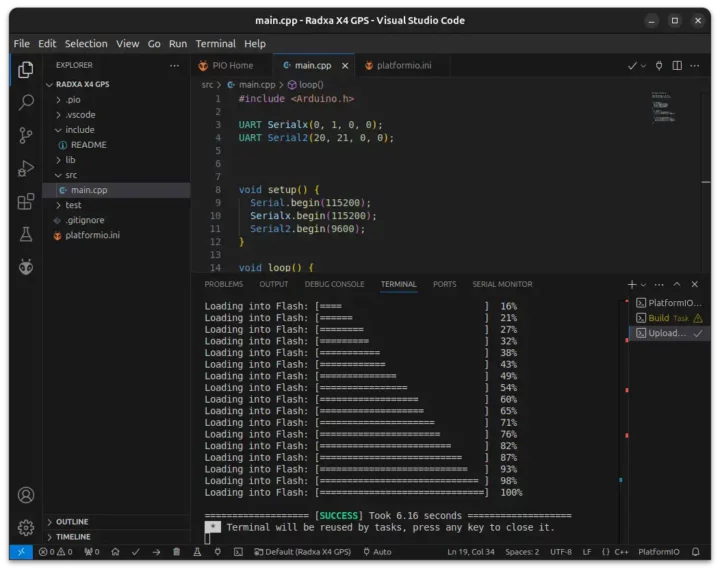This screenshot has height=571, width=720.
Task: Select the Build Task terminal entry
Action: (x=669, y=318)
